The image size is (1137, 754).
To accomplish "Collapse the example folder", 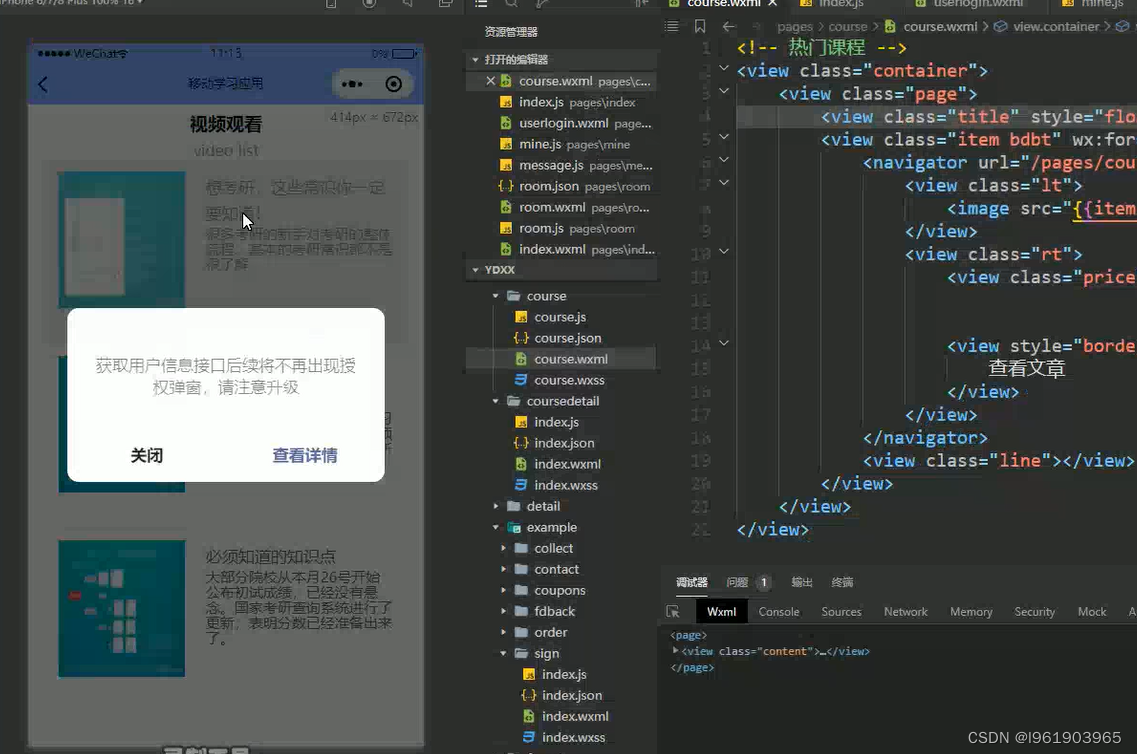I will pos(496,527).
